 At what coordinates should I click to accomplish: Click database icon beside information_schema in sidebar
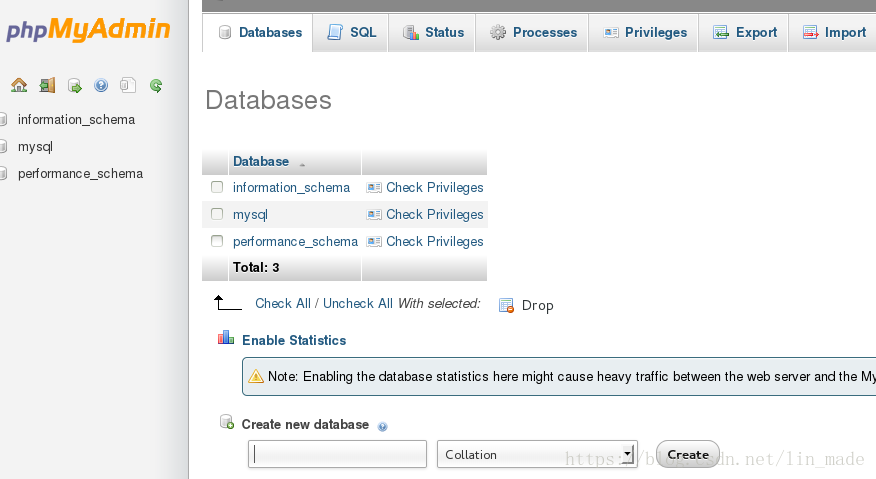pos(3,120)
